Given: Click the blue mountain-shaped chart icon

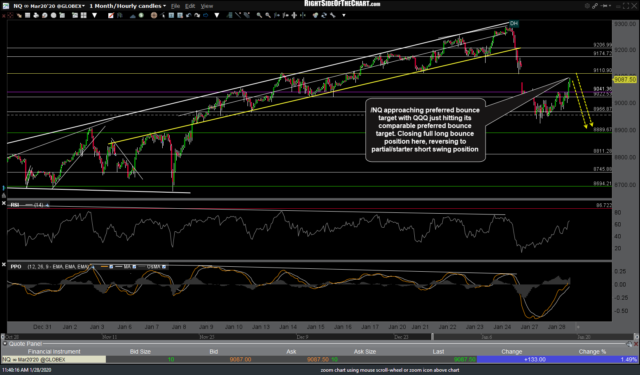Looking at the screenshot, I should coord(133,16).
